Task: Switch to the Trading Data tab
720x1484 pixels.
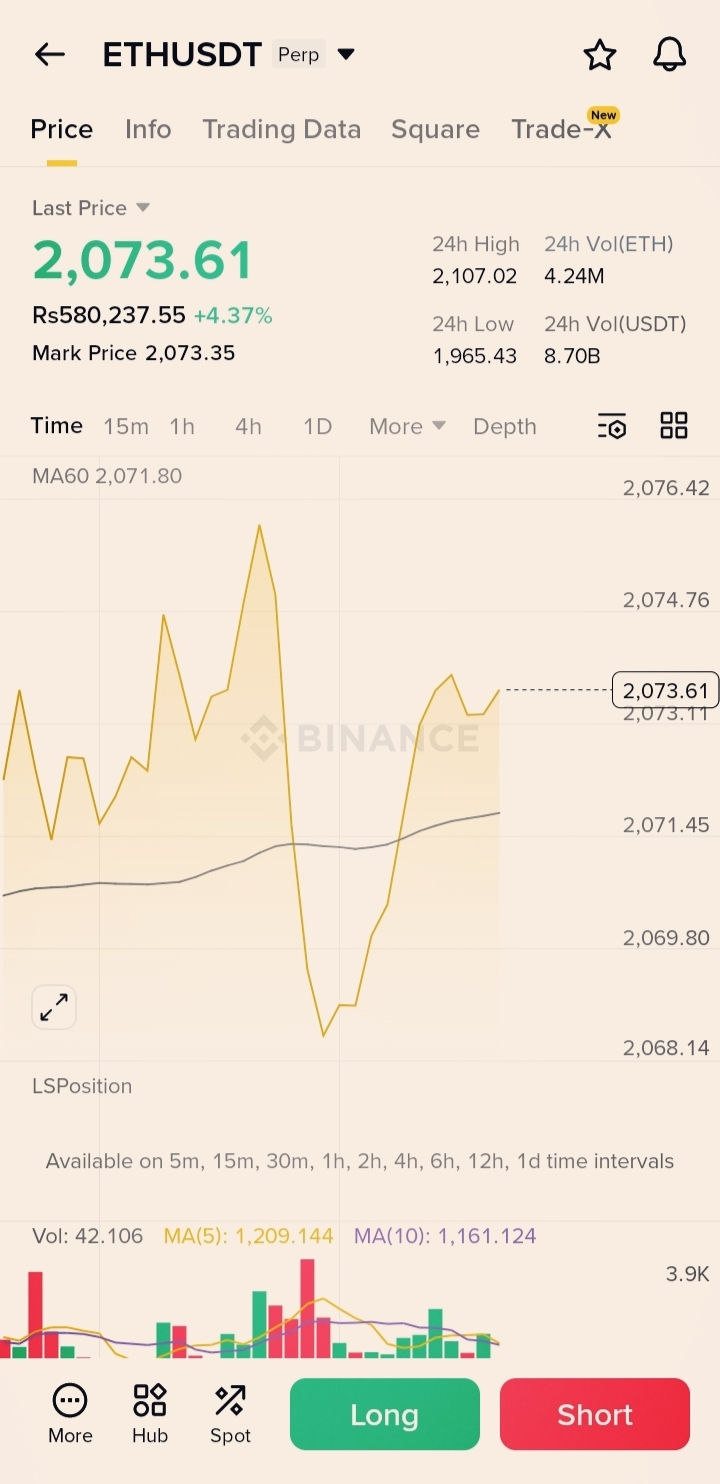Action: point(281,129)
